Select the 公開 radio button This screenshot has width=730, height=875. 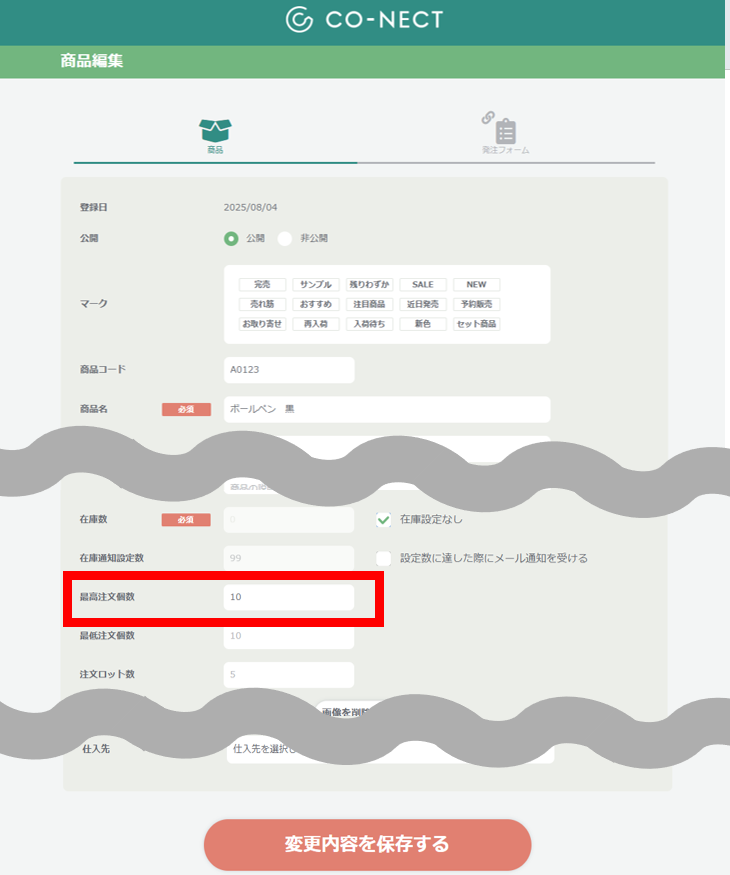(231, 238)
